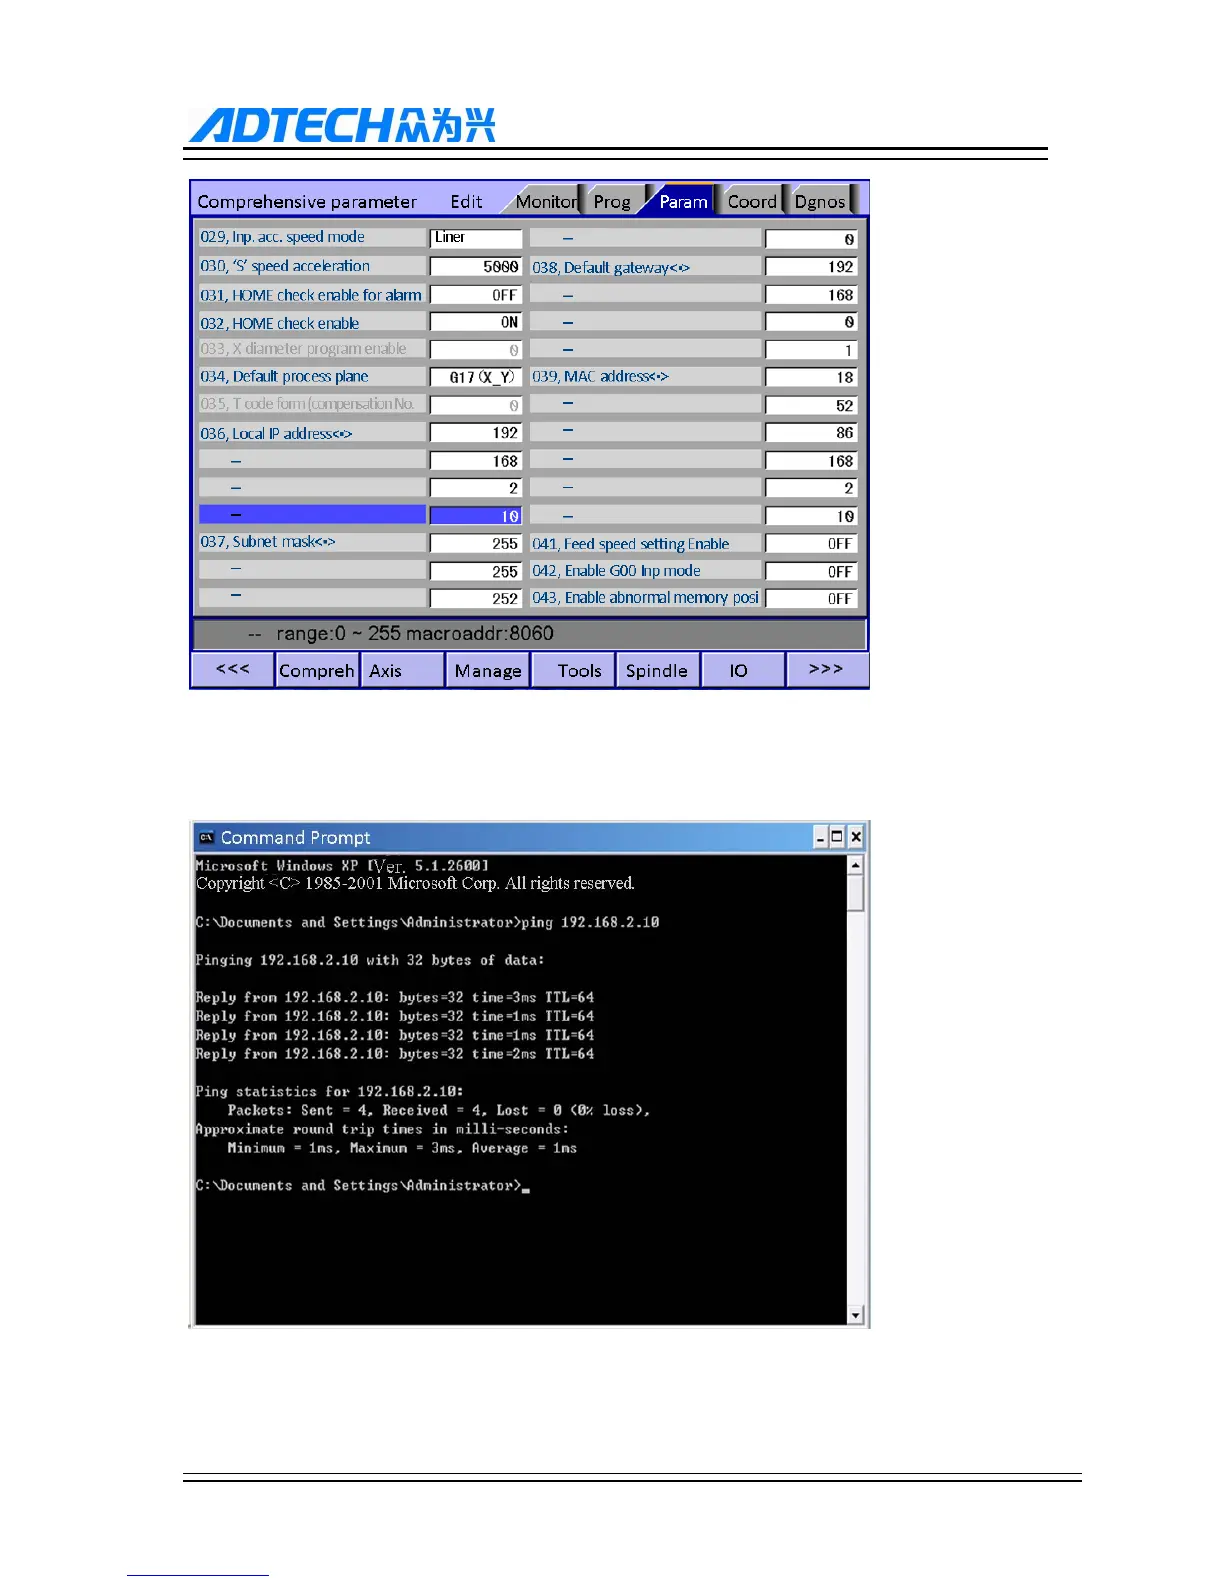Image resolution: width=1224 pixels, height=1584 pixels.
Task: Switch to the Monitor tab
Action: (546, 201)
